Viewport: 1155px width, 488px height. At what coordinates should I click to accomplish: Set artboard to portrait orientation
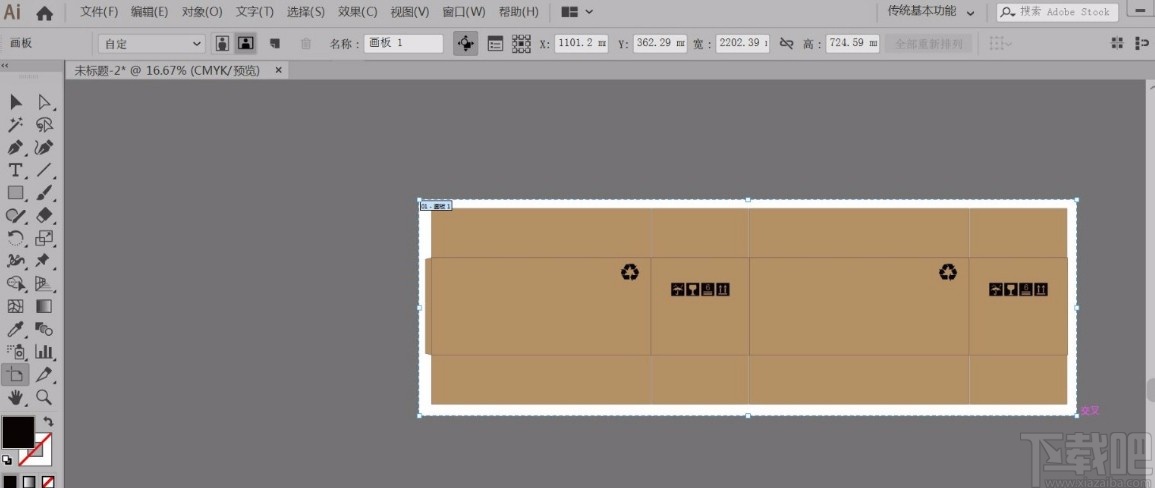222,43
